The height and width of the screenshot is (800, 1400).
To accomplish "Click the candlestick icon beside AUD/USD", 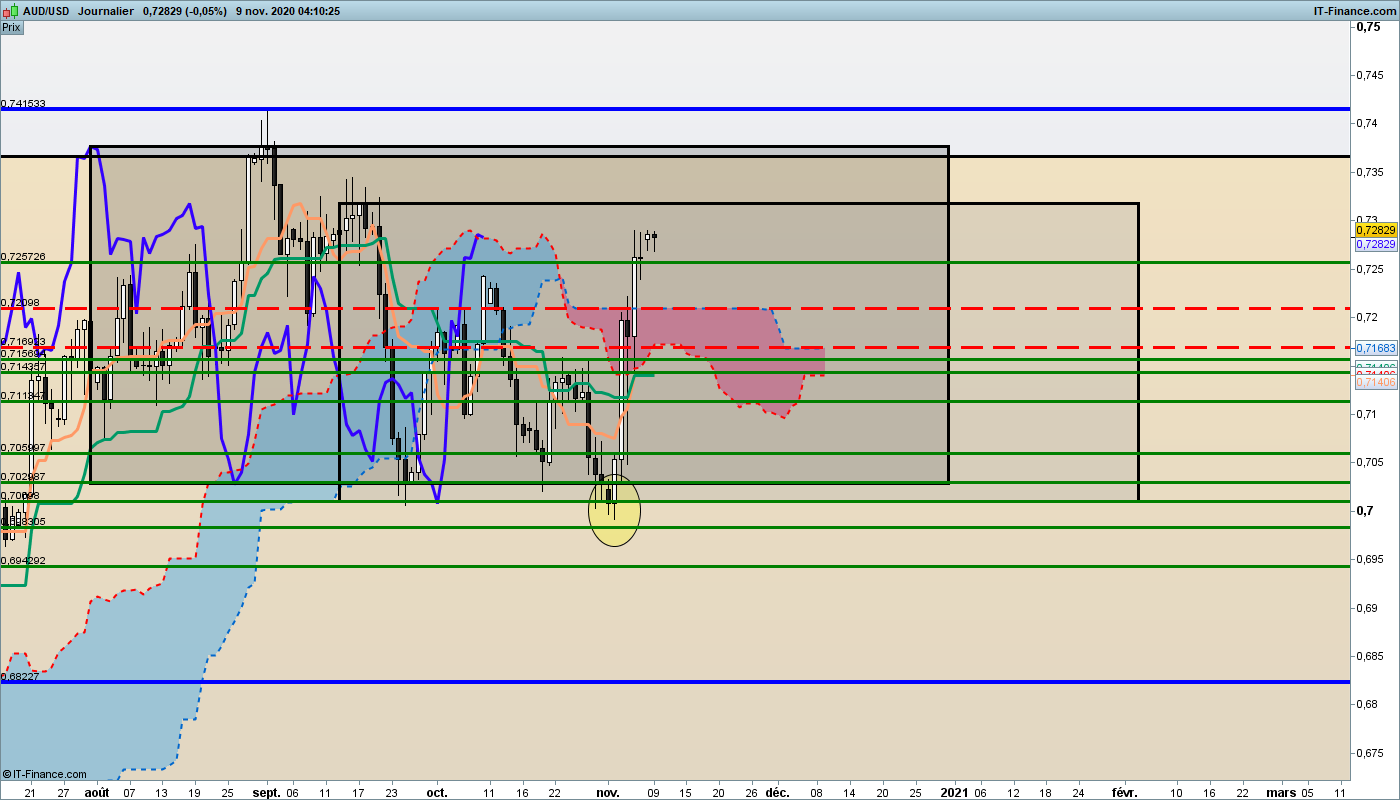I will [9, 10].
